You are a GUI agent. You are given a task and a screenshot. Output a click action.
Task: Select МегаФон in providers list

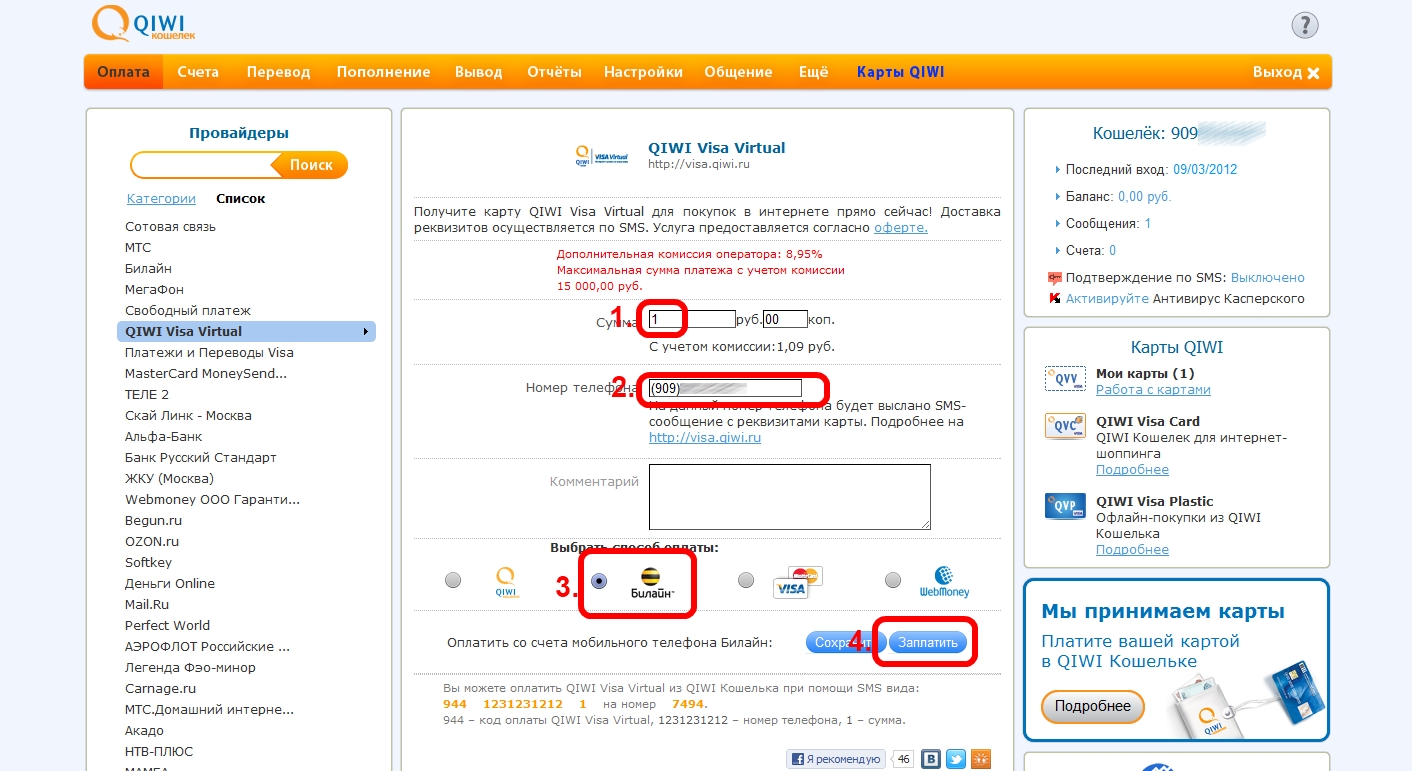tap(155, 290)
